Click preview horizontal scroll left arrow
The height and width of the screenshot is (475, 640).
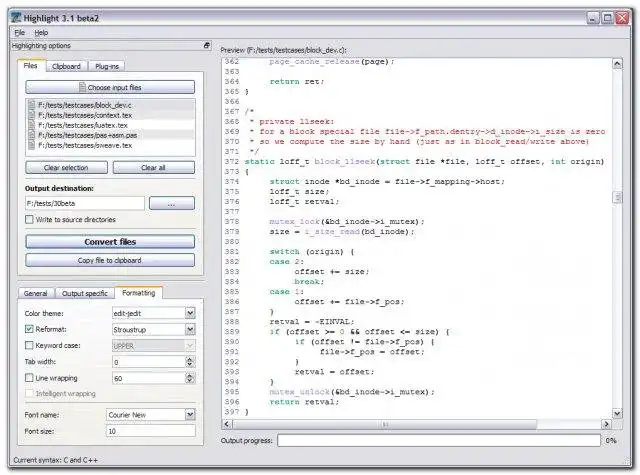227,424
